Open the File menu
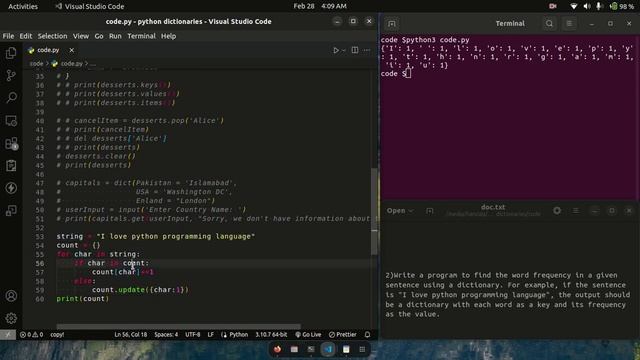 pyautogui.click(x=8, y=36)
